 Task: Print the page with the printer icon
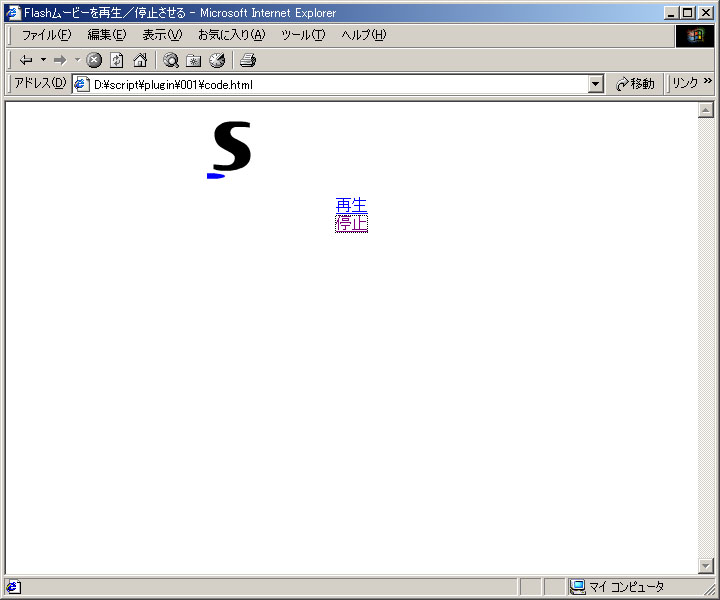pyautogui.click(x=248, y=60)
